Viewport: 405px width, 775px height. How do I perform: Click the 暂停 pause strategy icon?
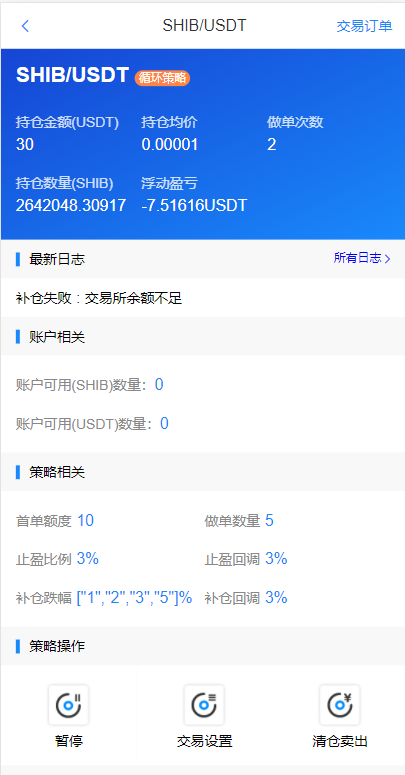tap(68, 705)
